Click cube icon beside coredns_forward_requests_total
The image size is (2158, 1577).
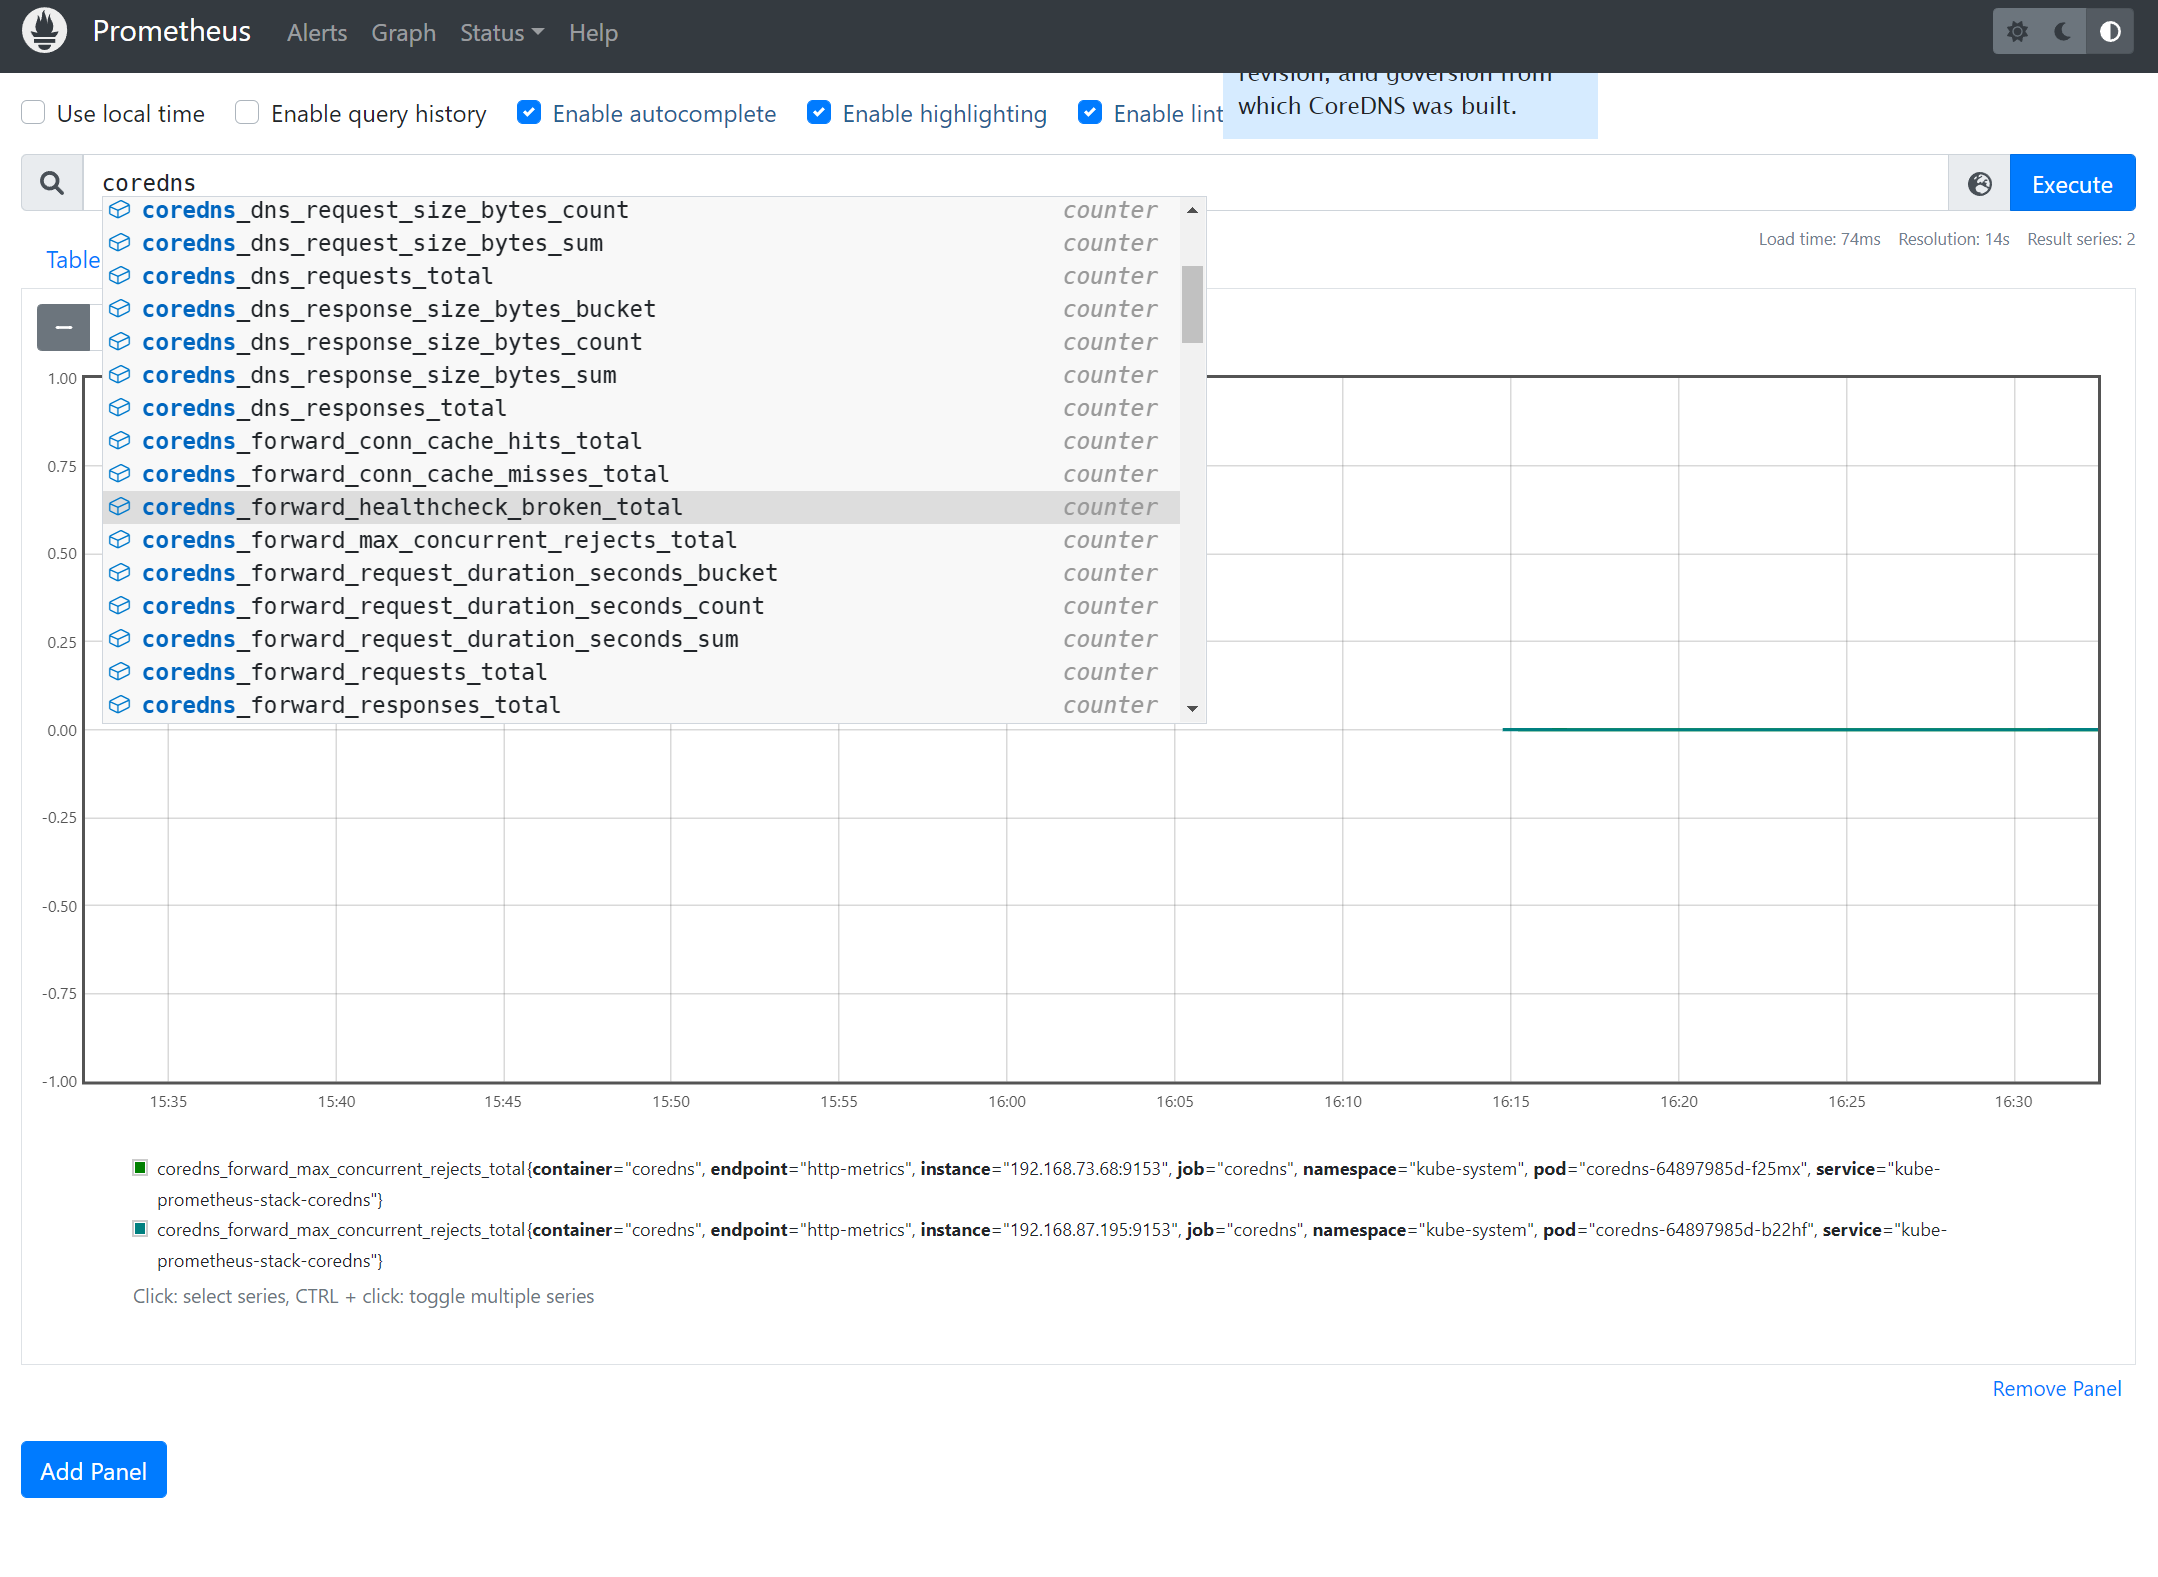pos(120,671)
